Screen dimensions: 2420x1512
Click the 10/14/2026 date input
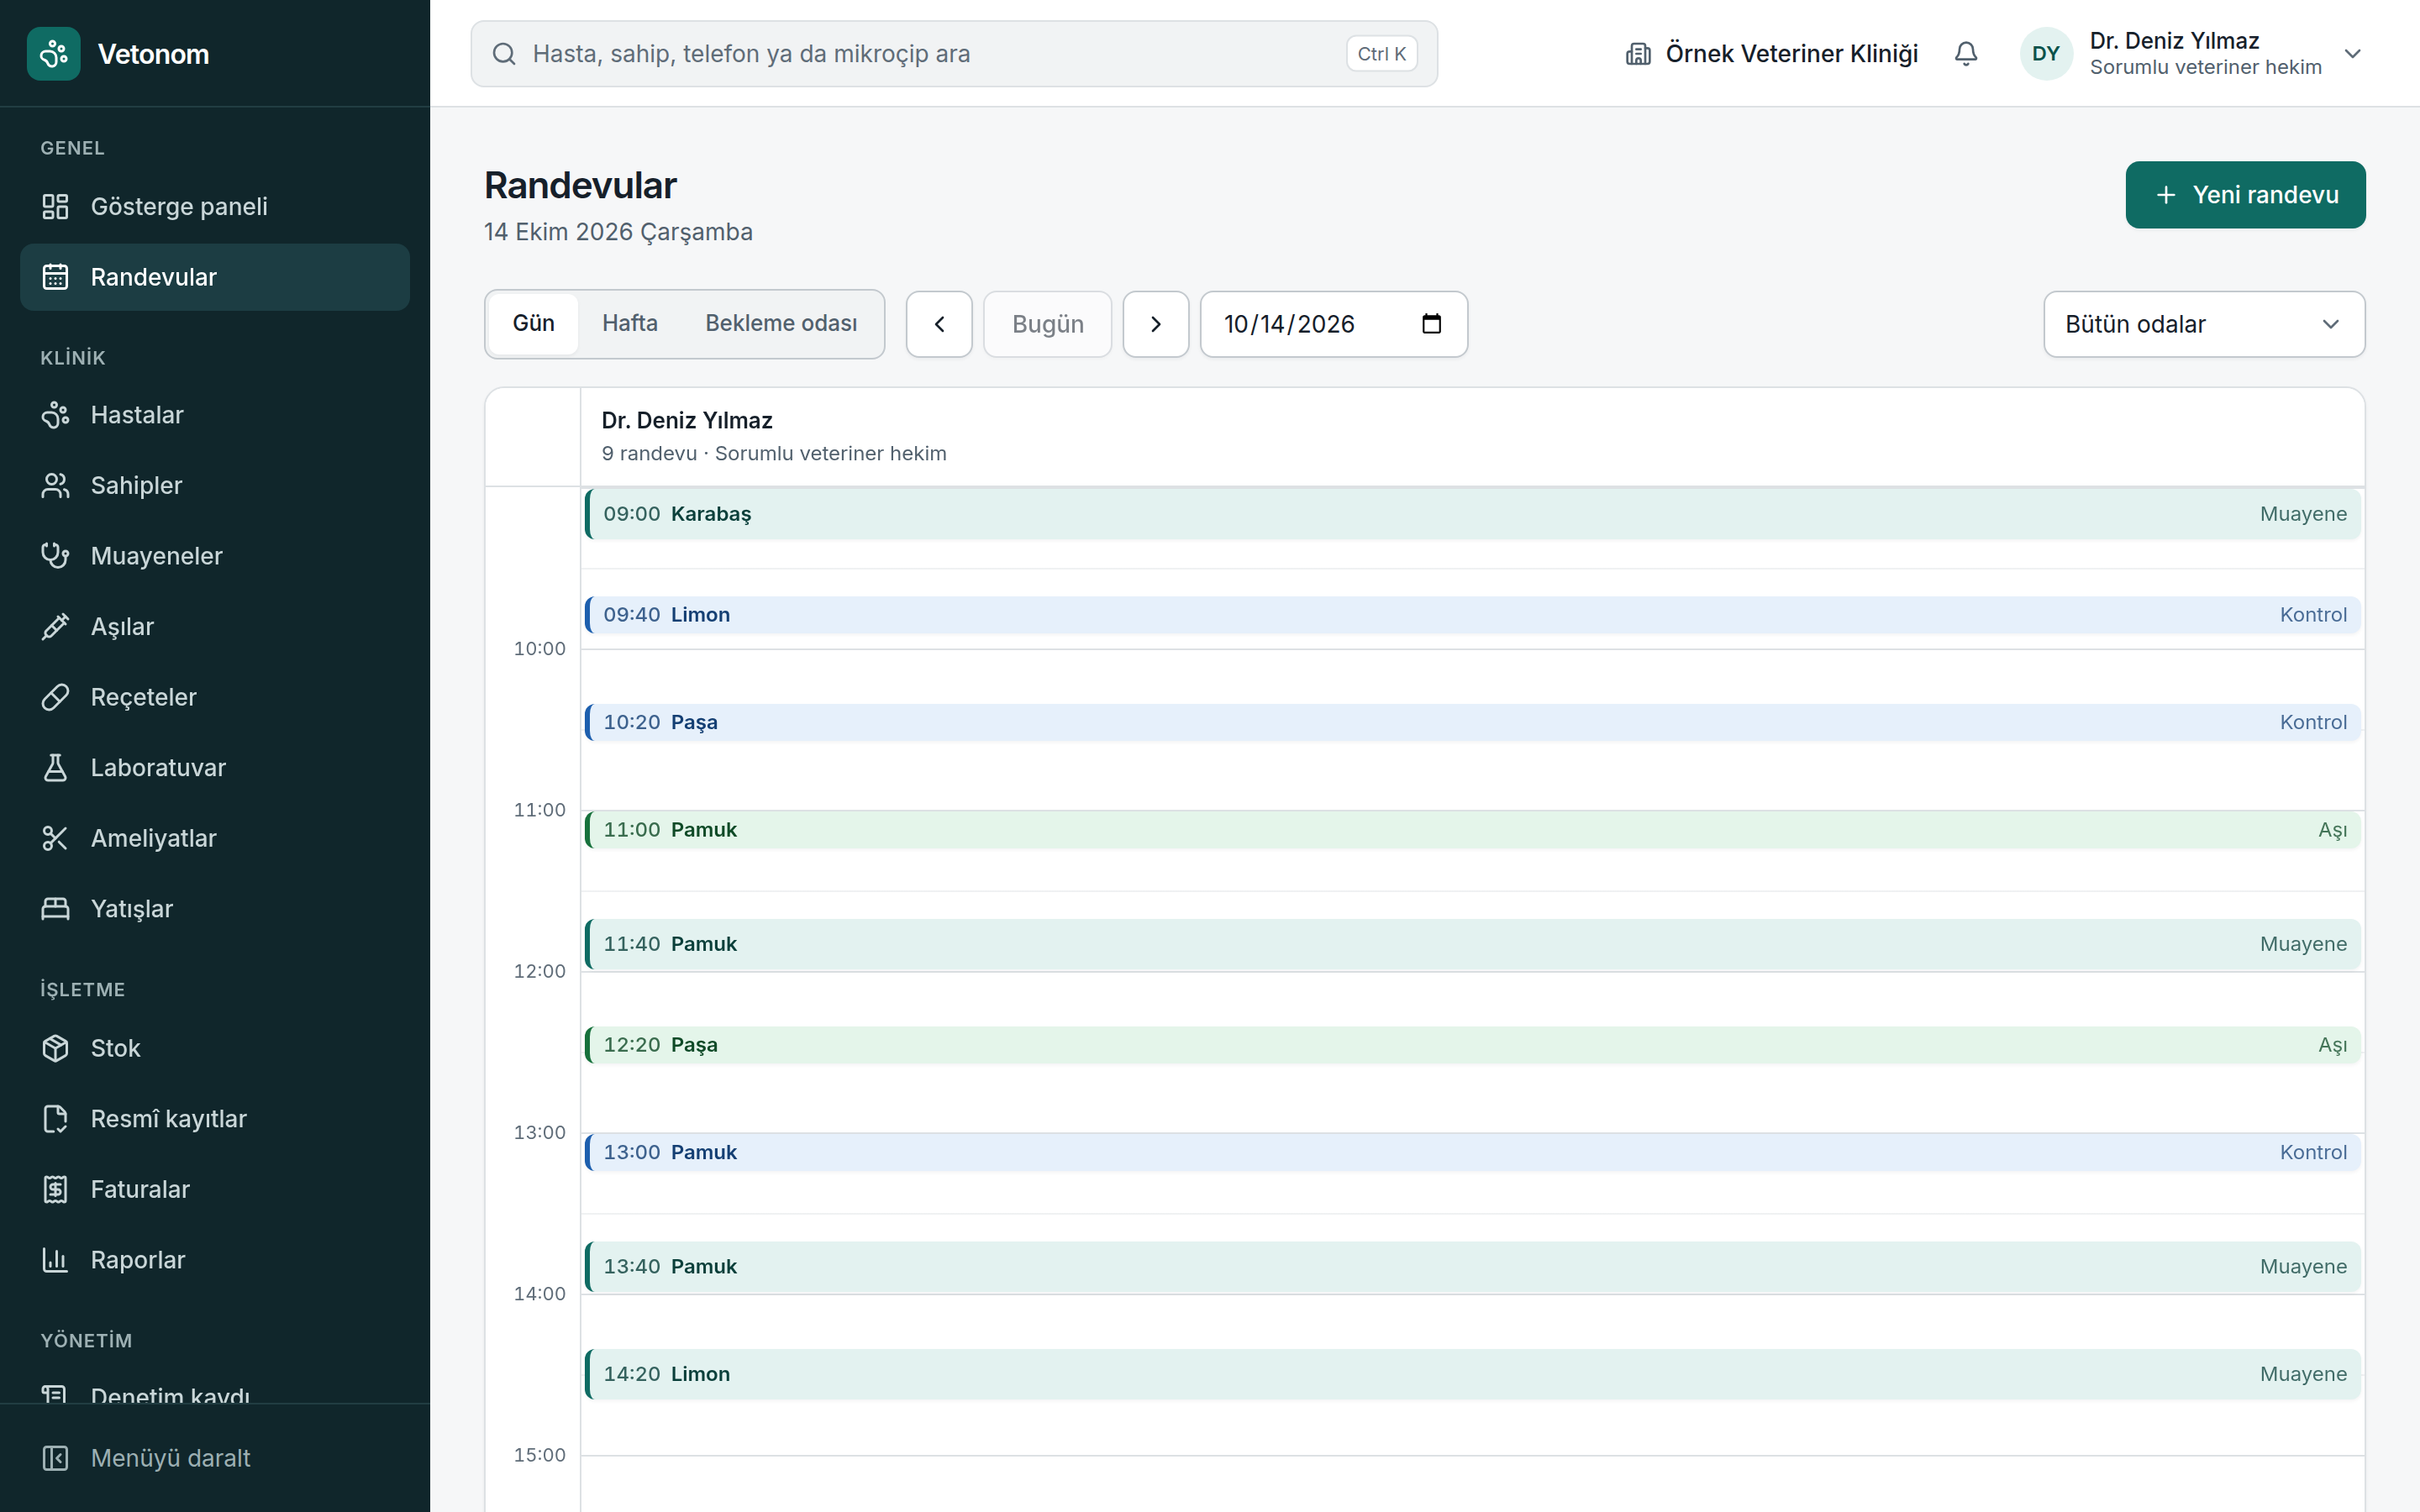(1334, 324)
